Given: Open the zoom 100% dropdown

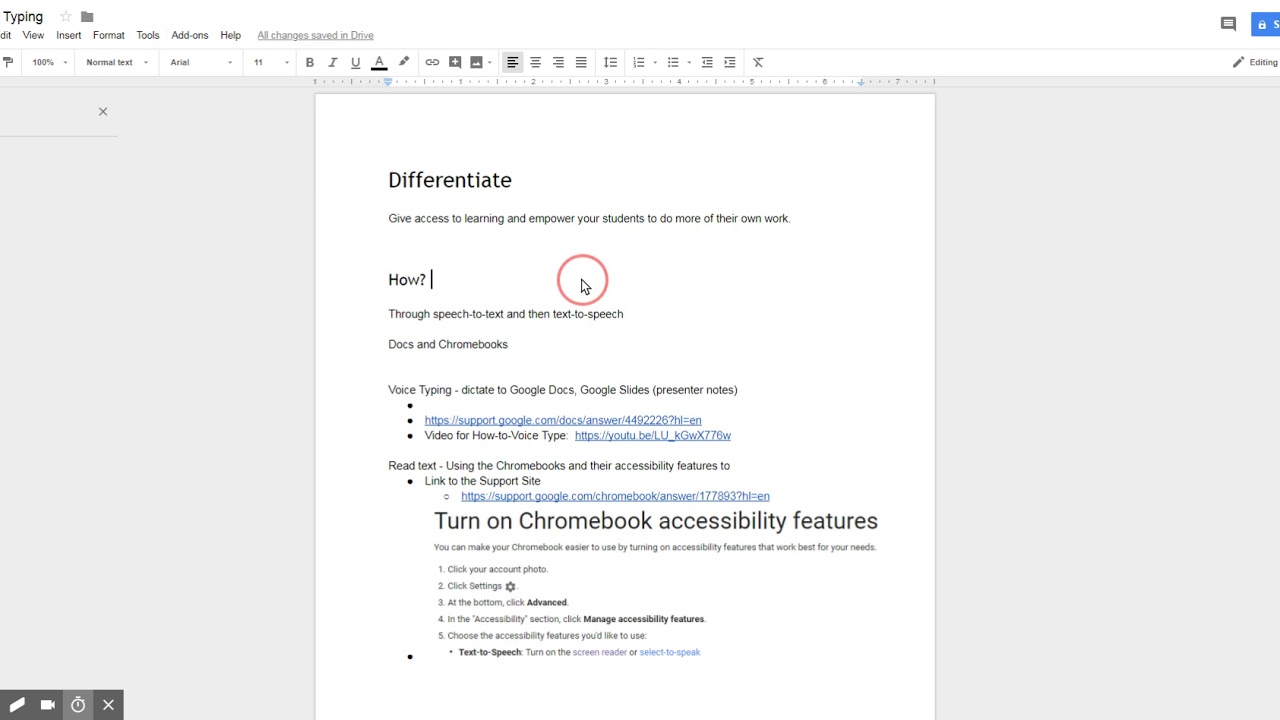Looking at the screenshot, I should 50,62.
